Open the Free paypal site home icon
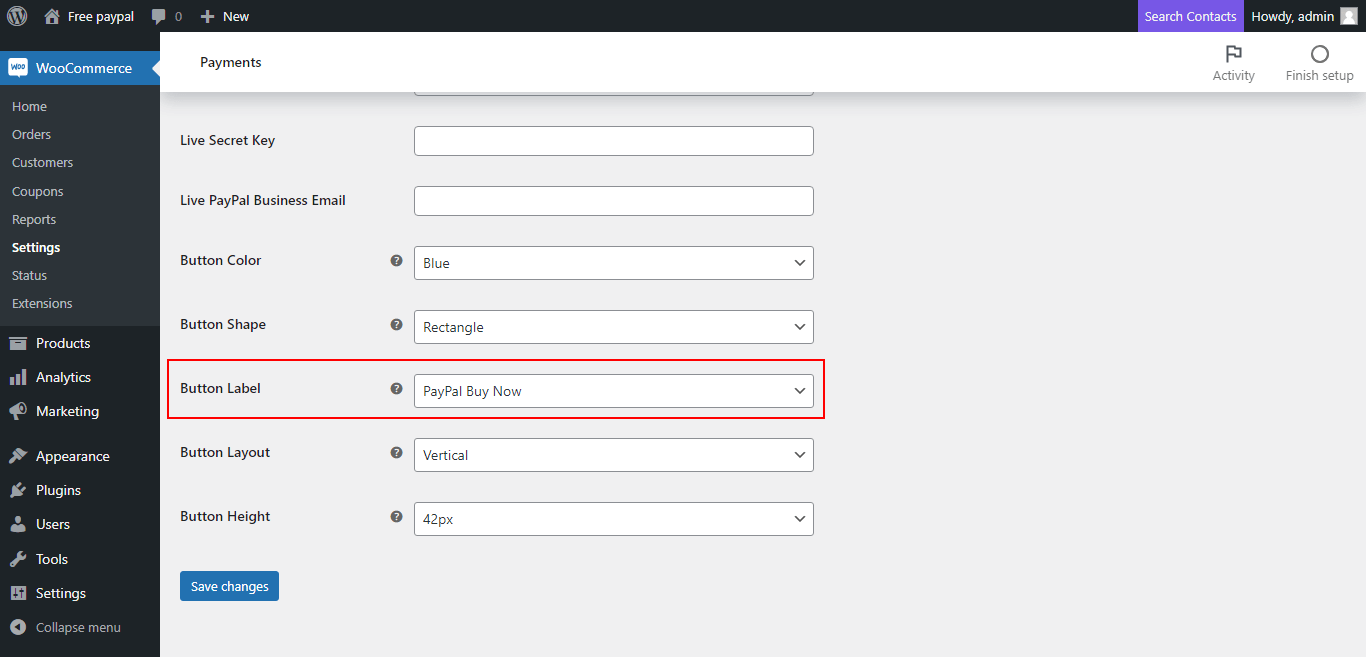The height and width of the screenshot is (657, 1366). (52, 16)
